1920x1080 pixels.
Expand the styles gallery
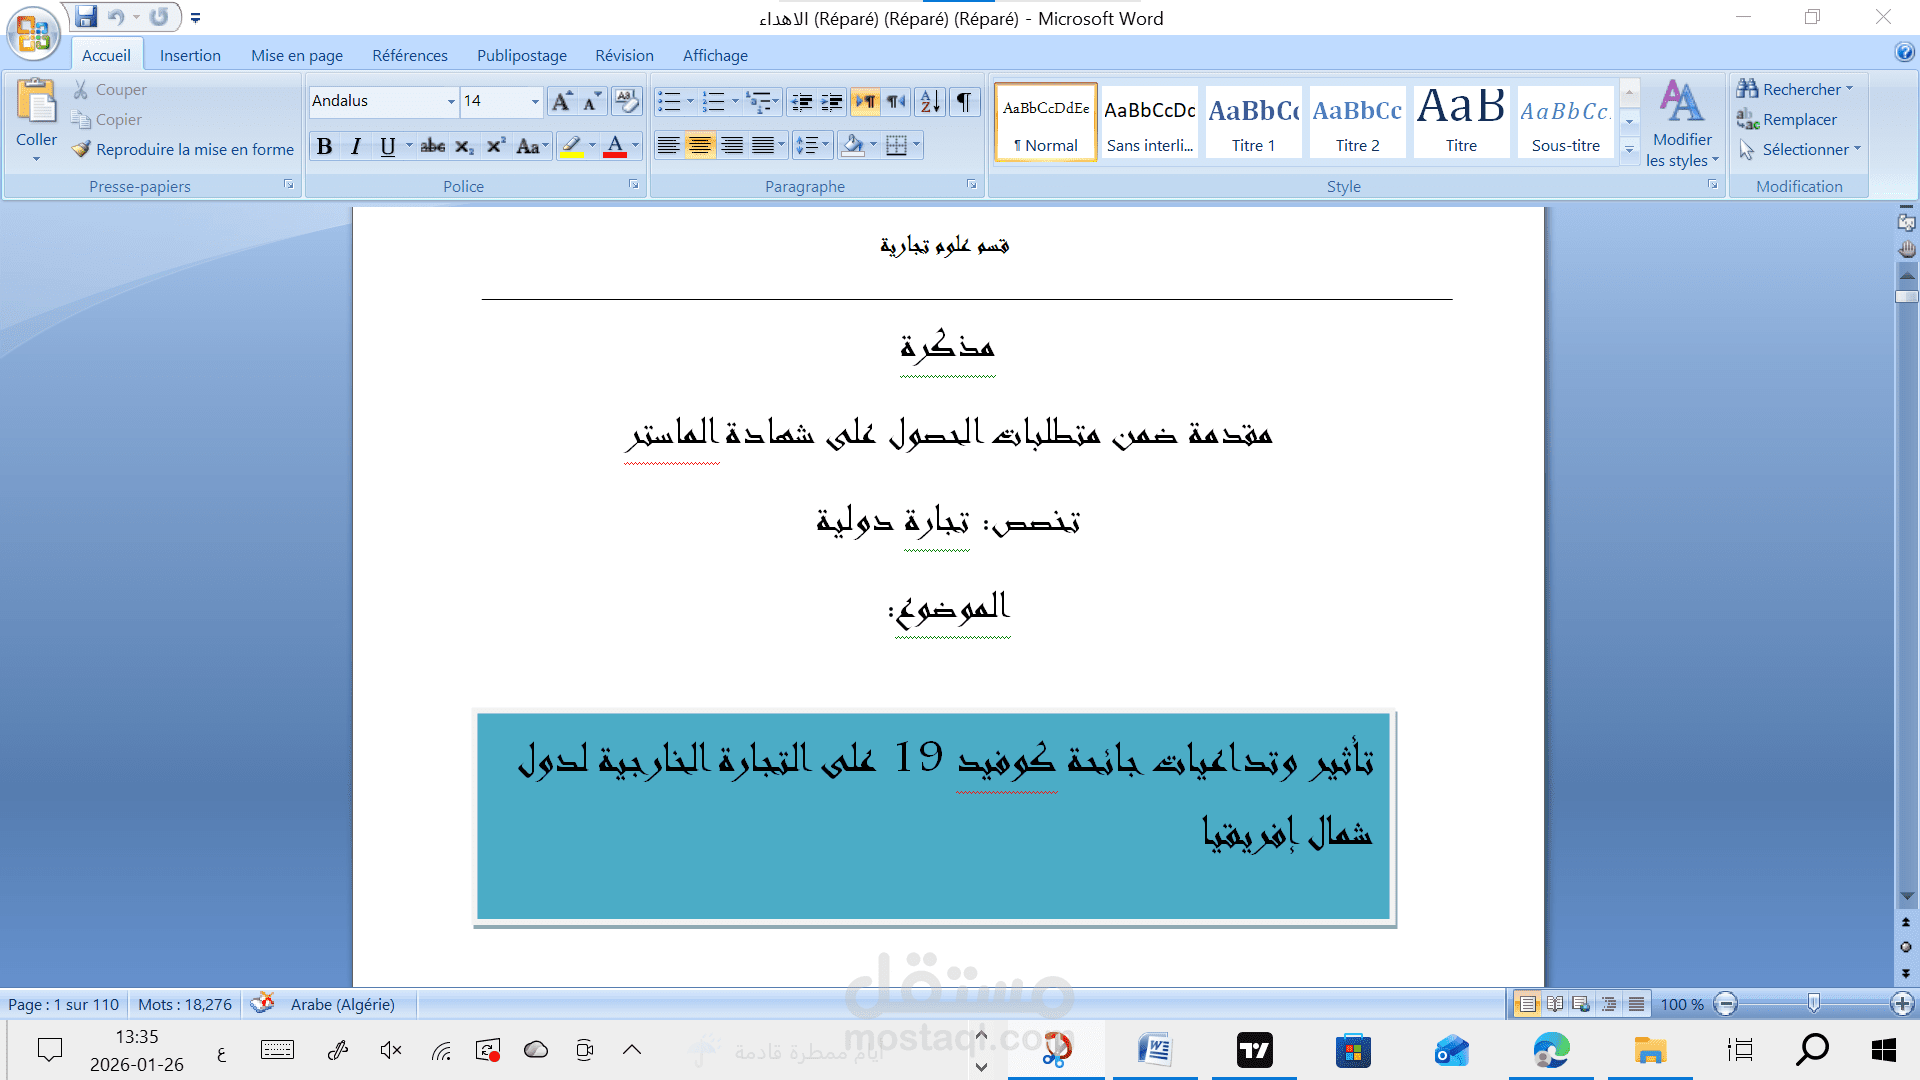1630,149
